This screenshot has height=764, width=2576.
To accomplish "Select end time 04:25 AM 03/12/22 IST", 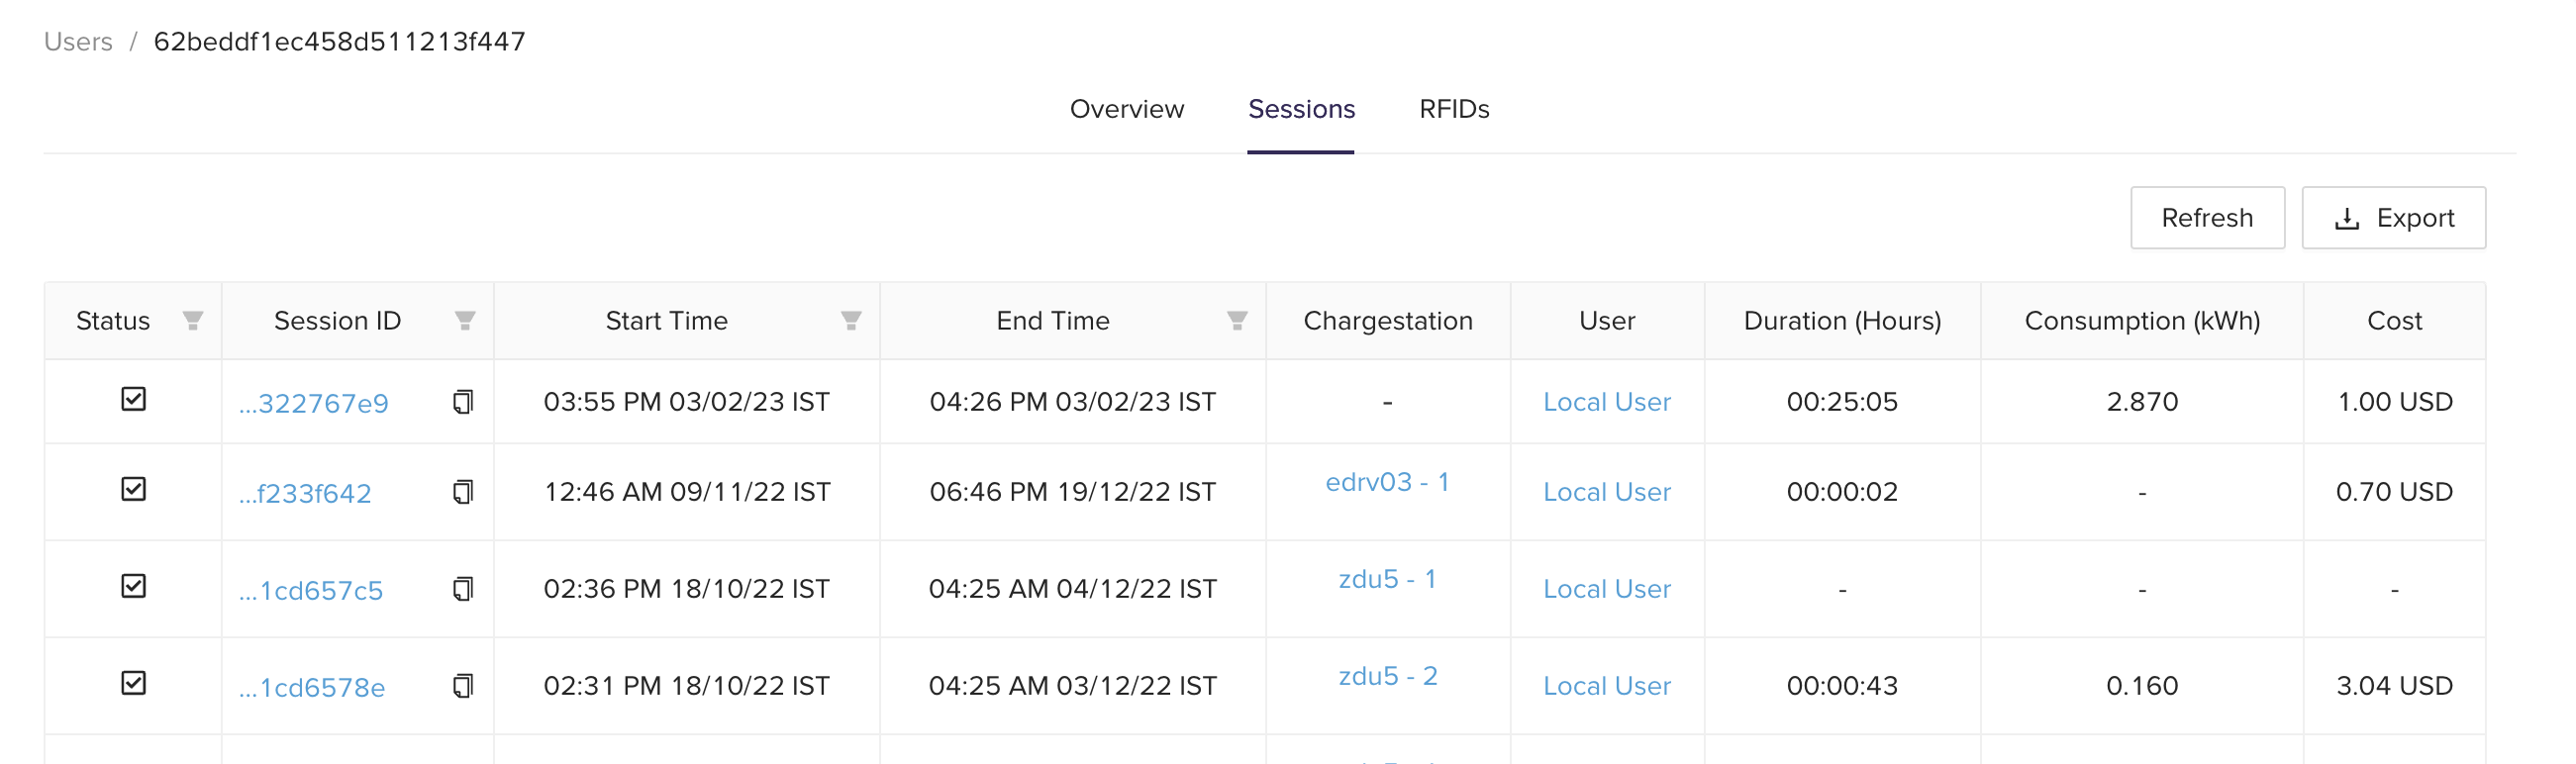I will click(1072, 686).
